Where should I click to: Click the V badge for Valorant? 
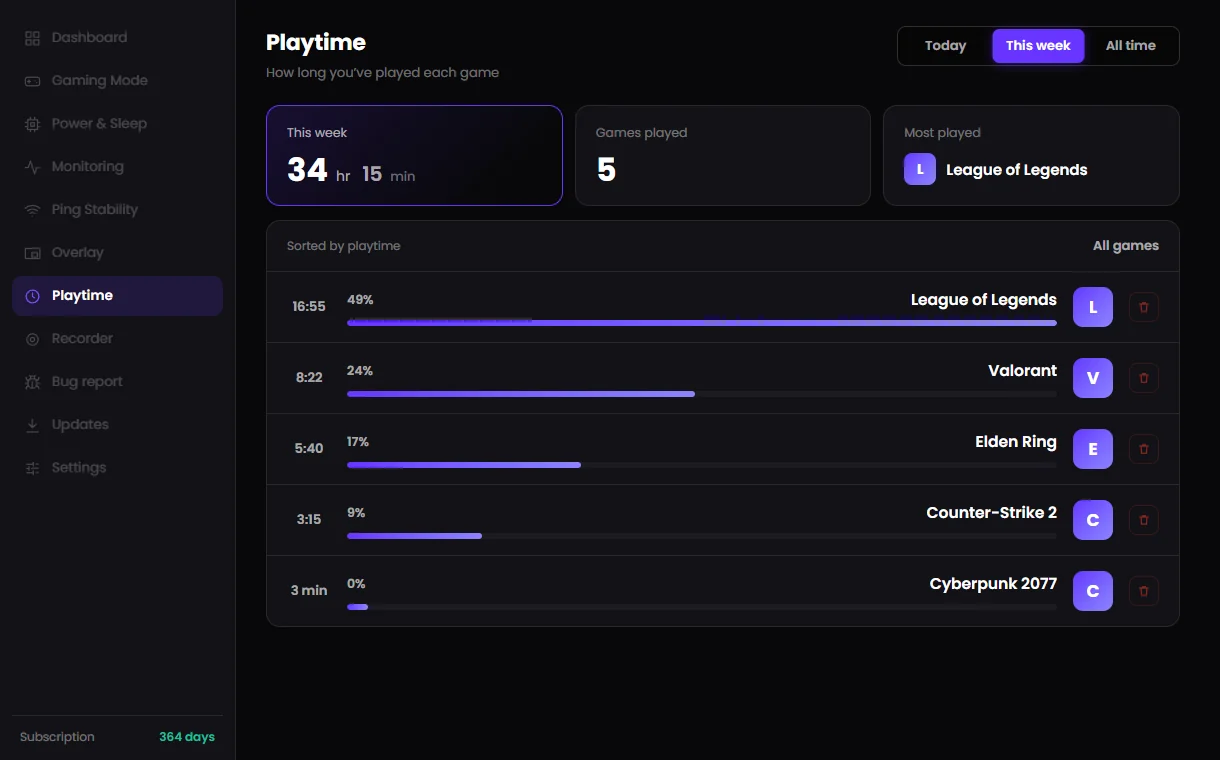[1093, 378]
